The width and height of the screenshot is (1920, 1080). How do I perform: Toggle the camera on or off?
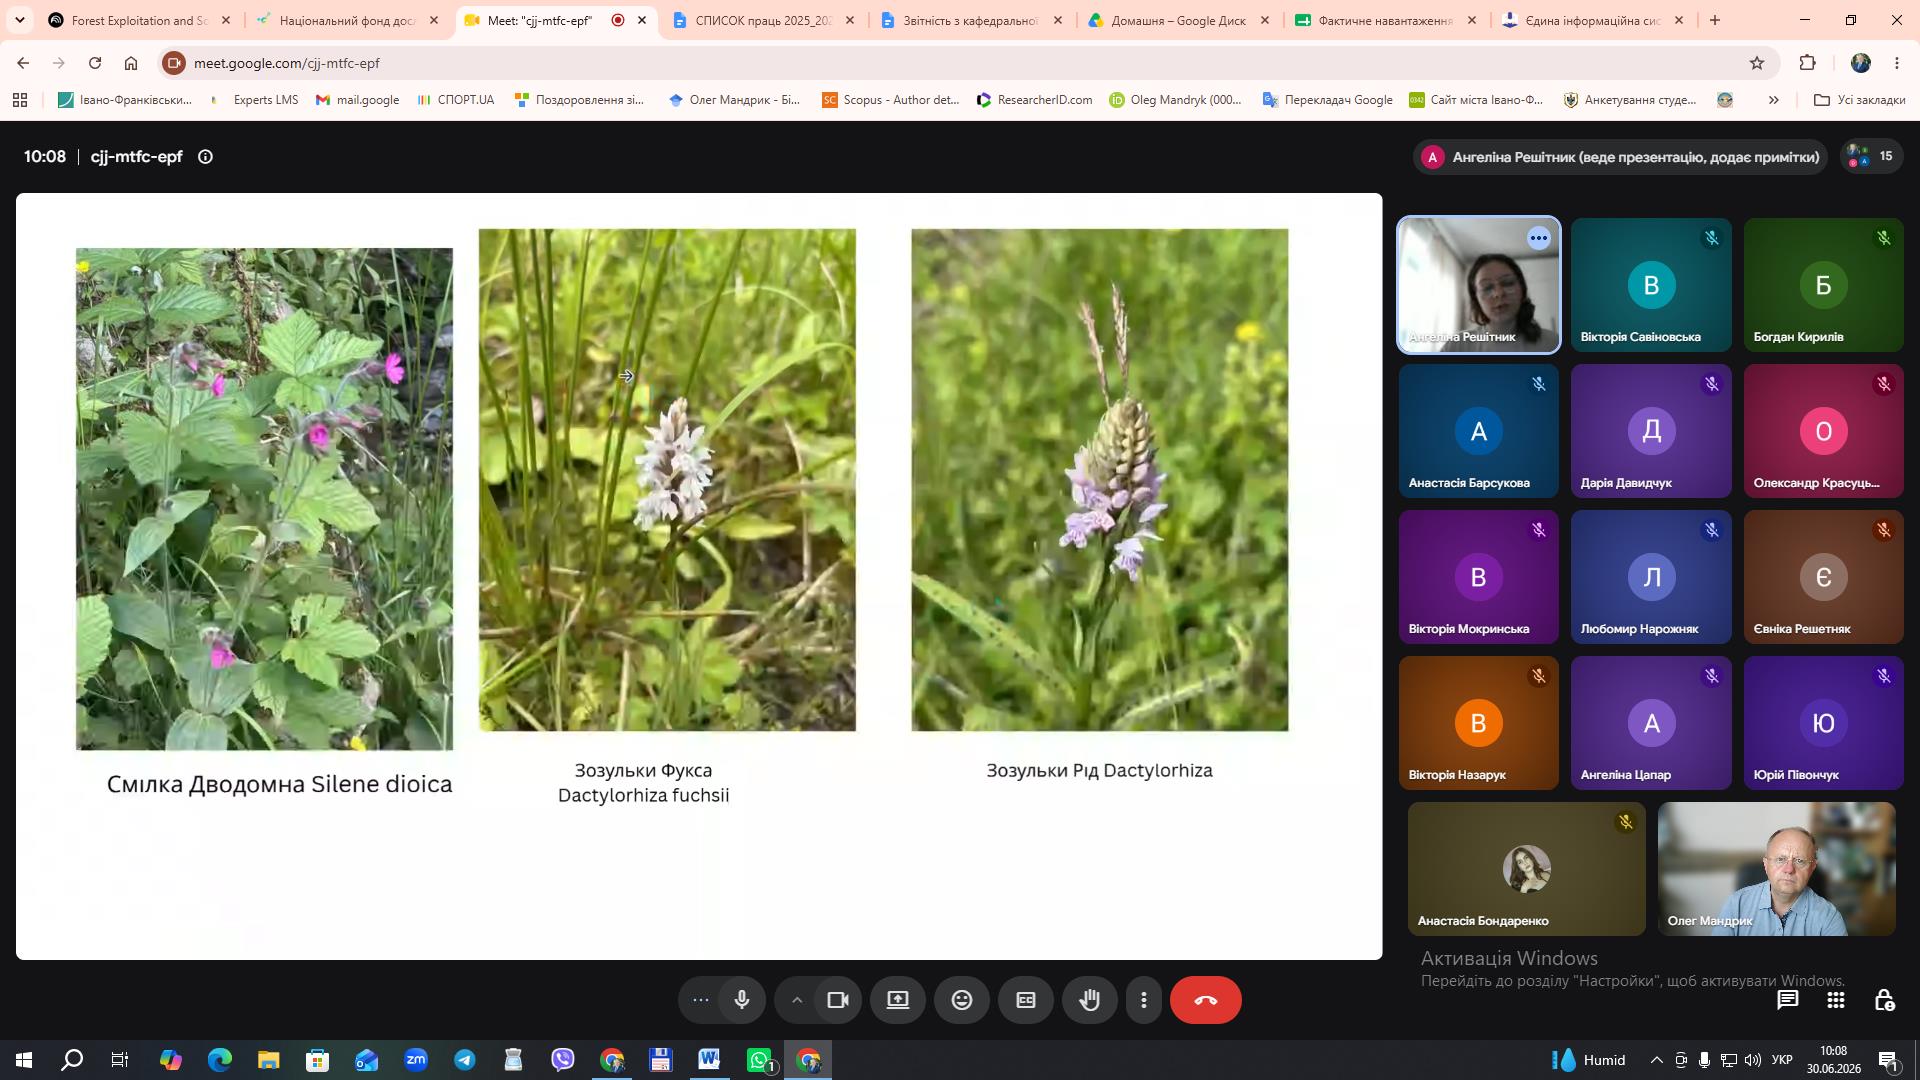coord(838,1000)
